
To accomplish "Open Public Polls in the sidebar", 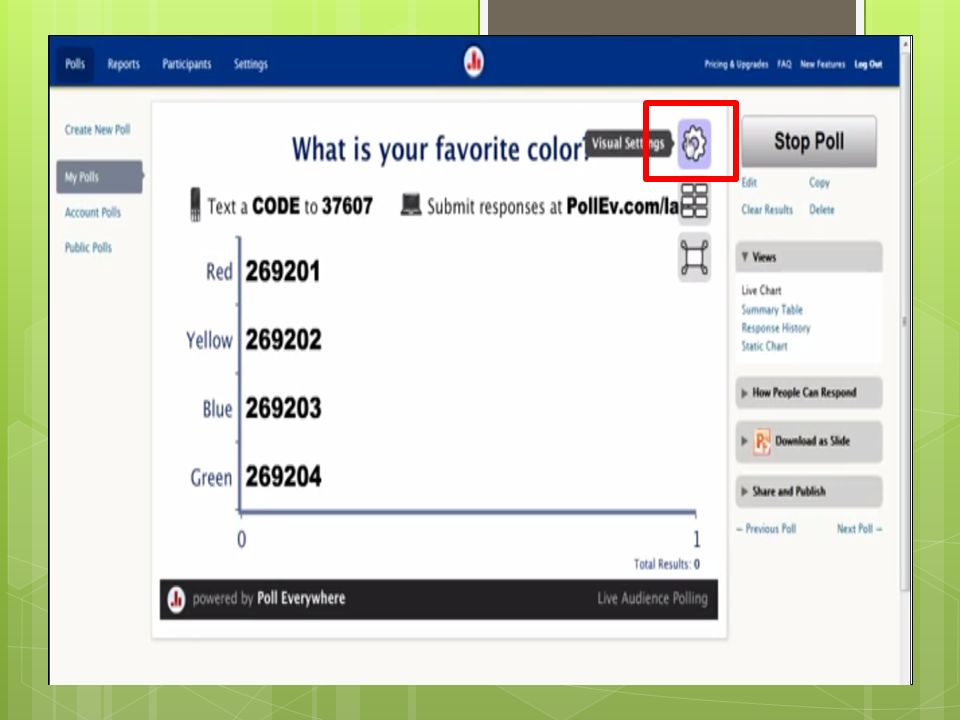I will click(x=88, y=247).
